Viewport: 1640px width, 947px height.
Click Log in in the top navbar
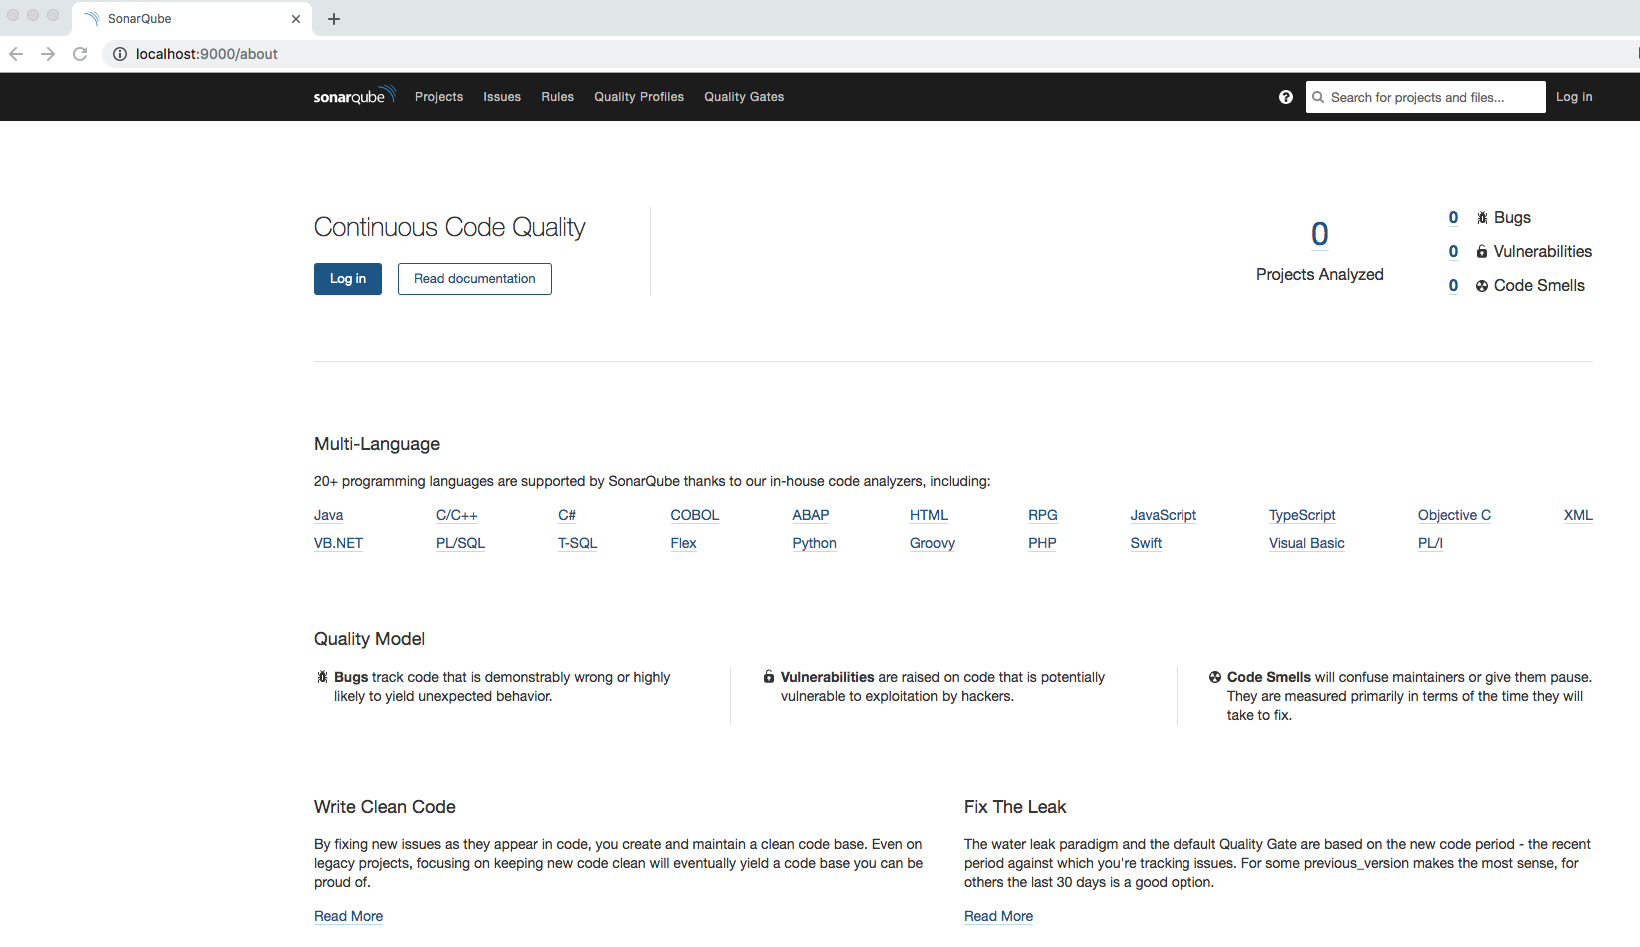pos(1574,97)
